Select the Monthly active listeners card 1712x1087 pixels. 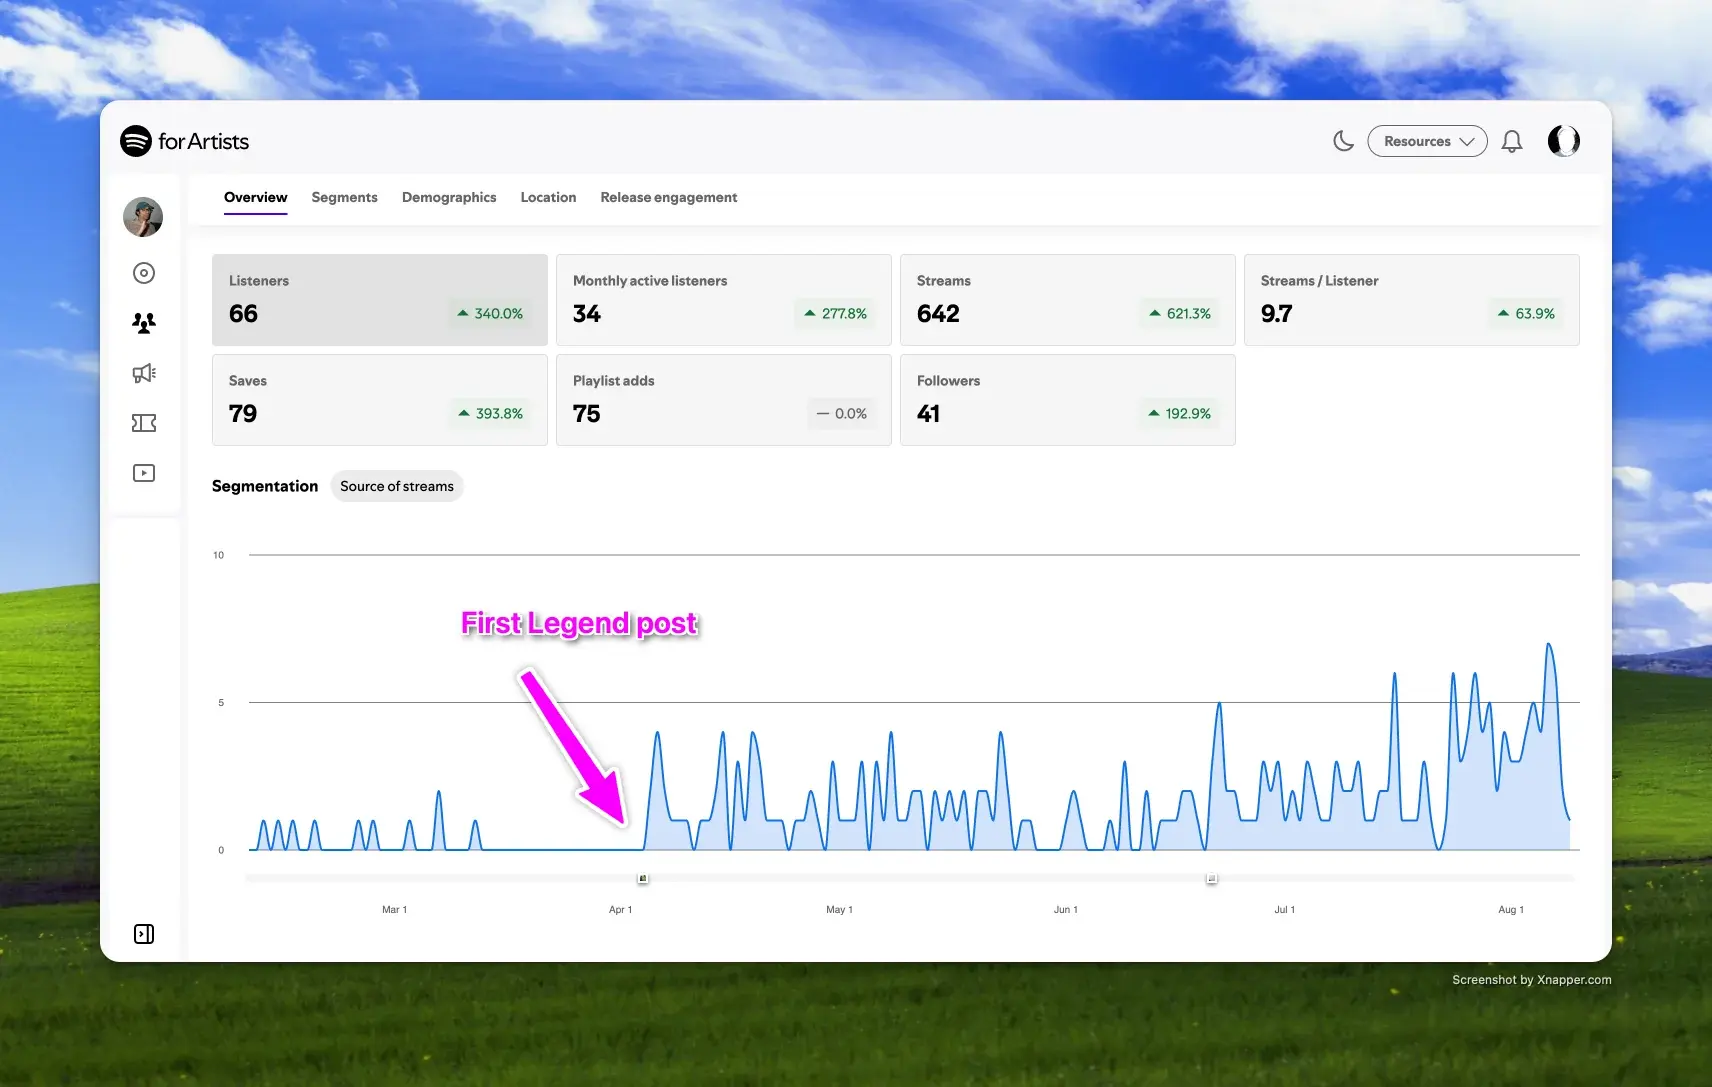724,300
